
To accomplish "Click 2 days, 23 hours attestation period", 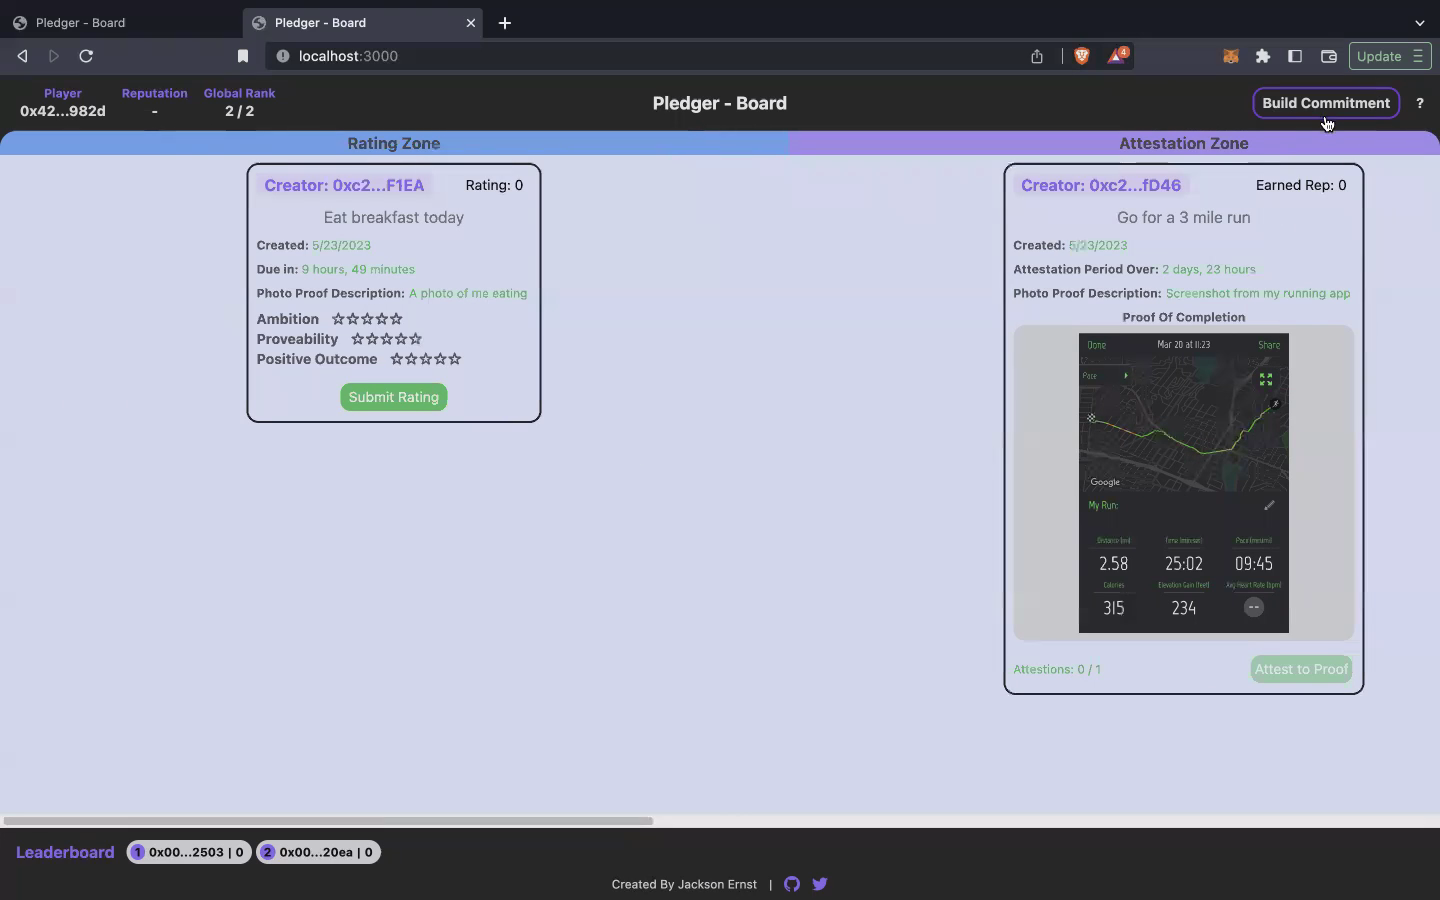I will [x=1209, y=269].
